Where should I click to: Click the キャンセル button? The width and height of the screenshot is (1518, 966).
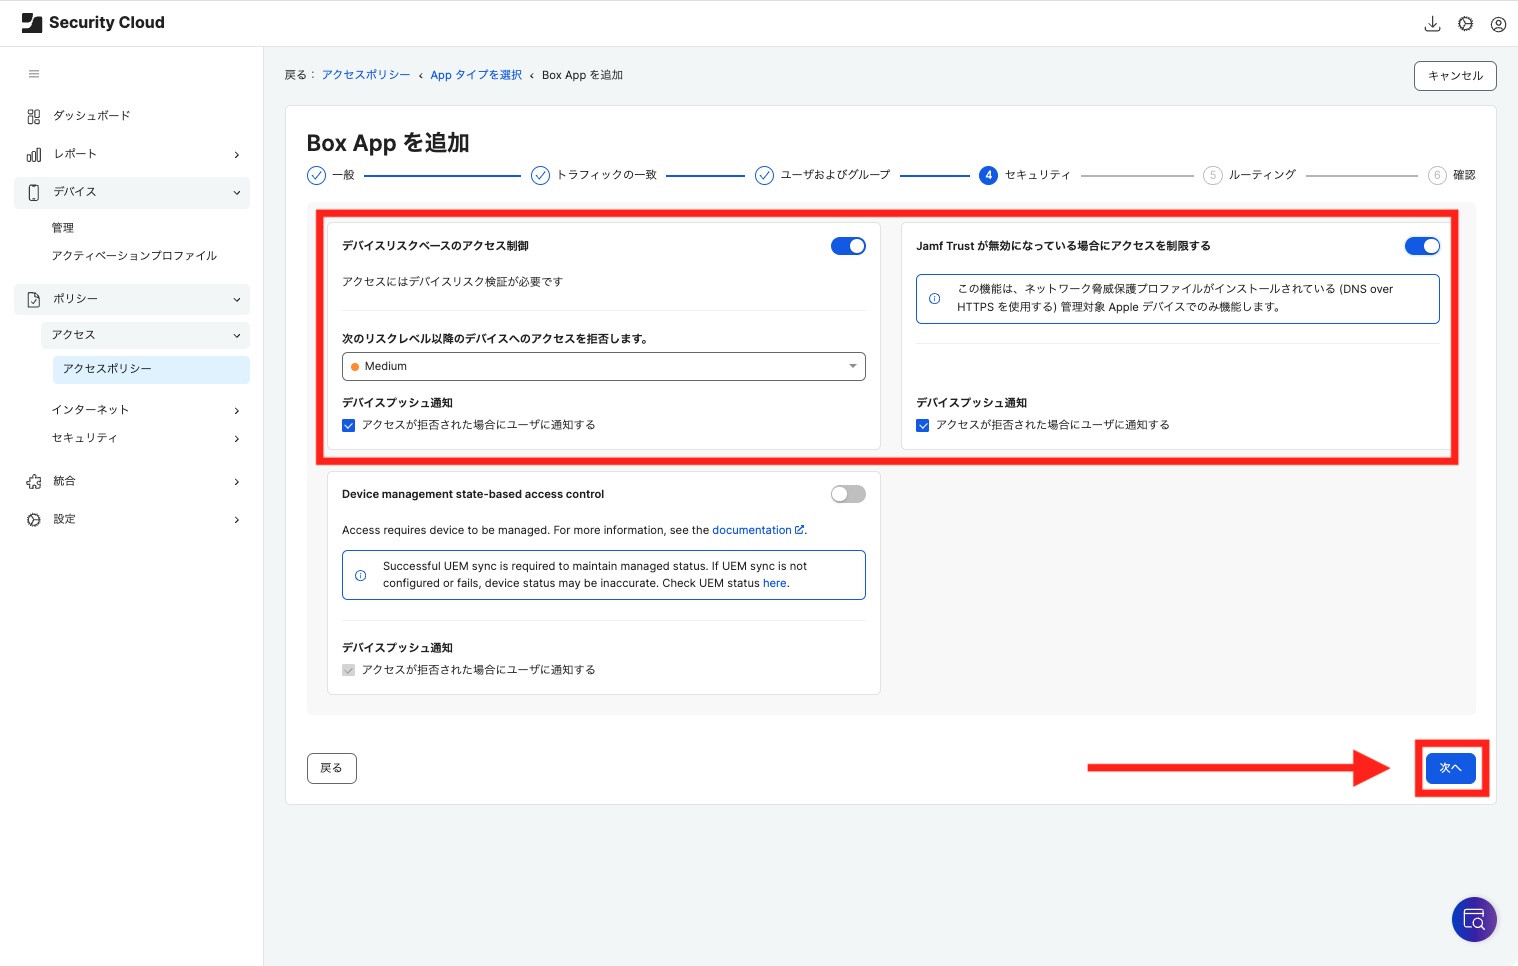coord(1455,76)
